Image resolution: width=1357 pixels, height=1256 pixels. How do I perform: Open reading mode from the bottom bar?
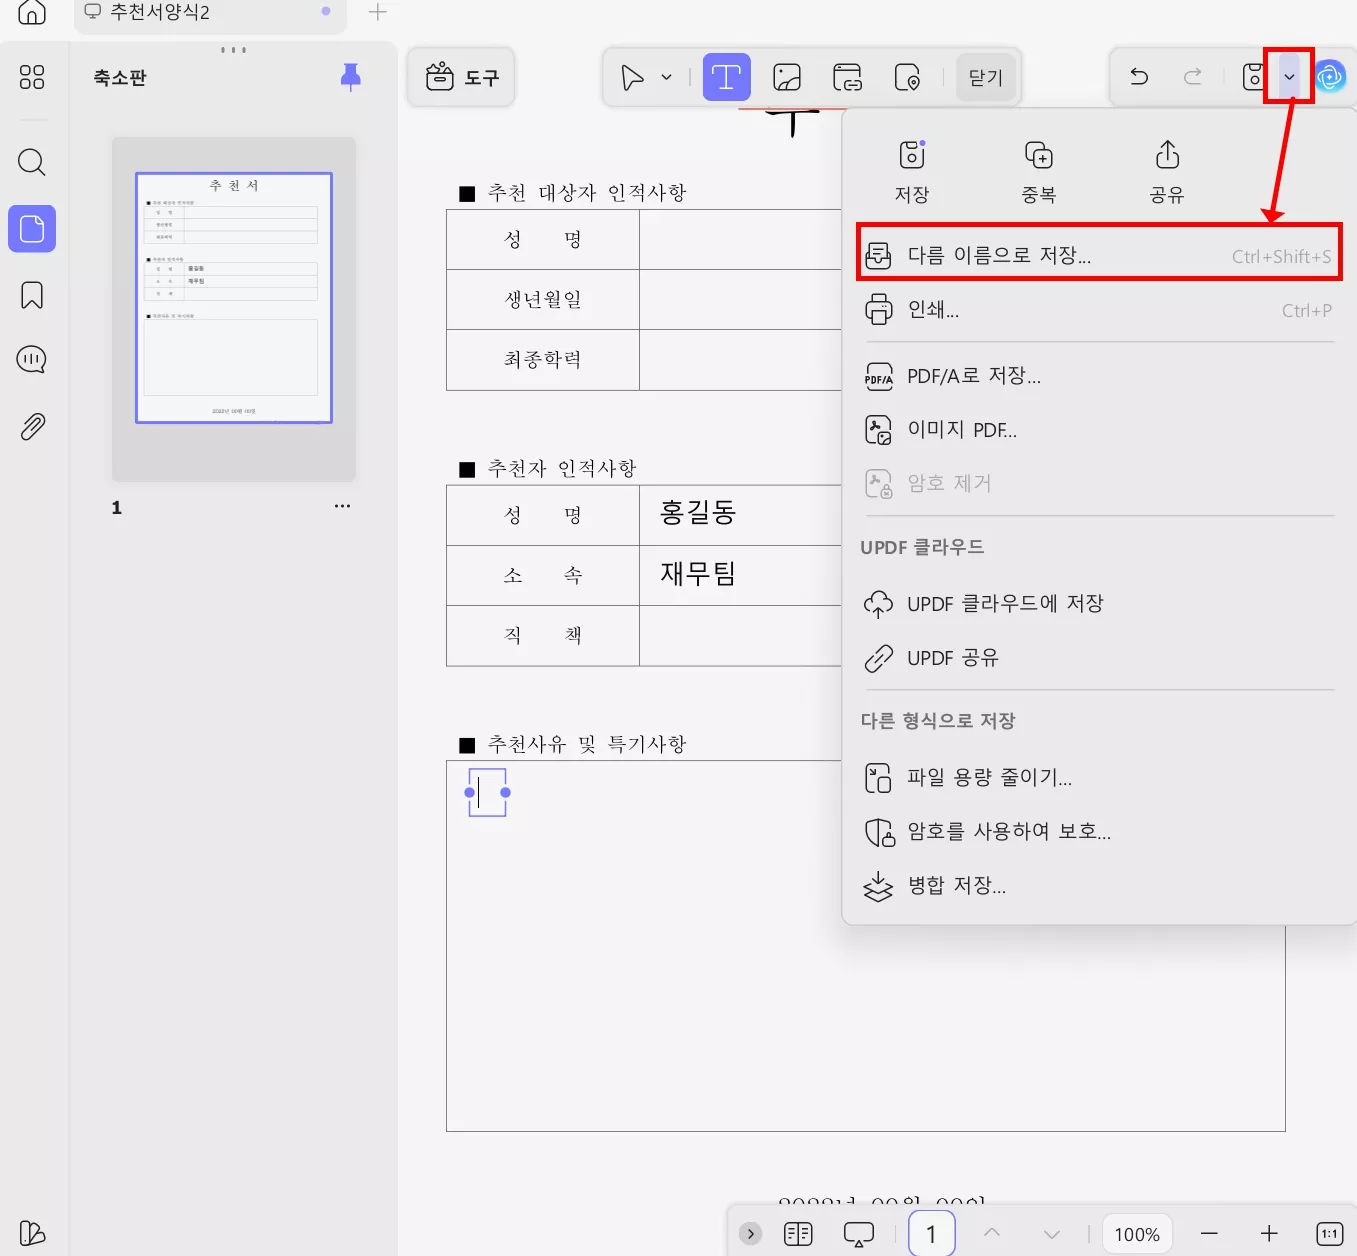(x=797, y=1234)
